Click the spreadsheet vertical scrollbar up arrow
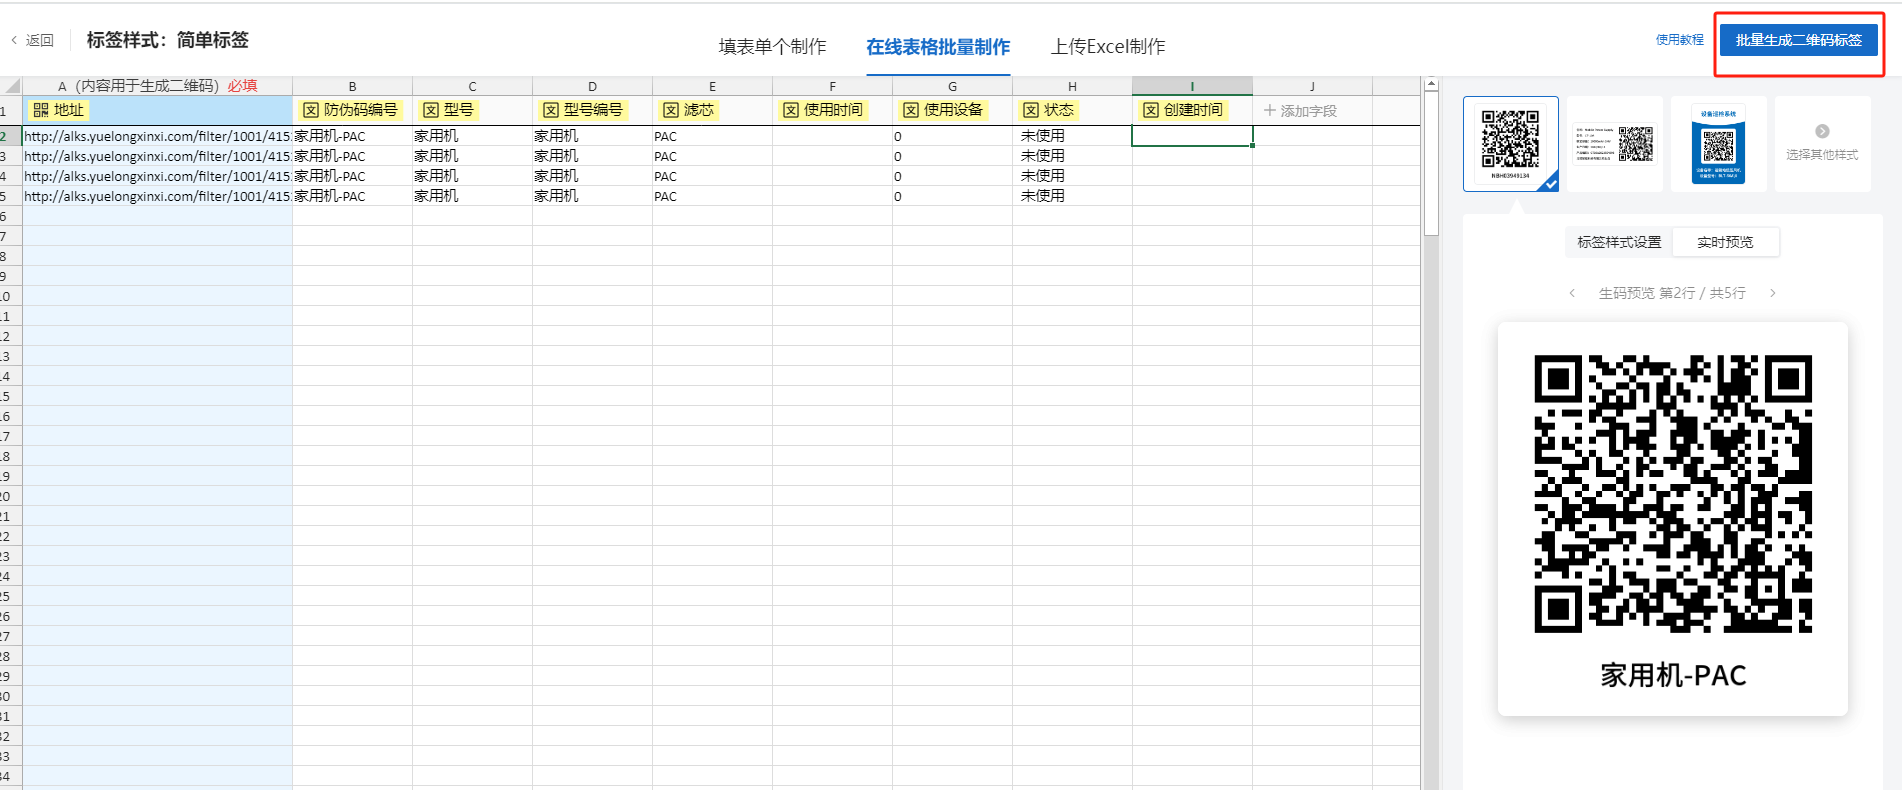Viewport: 1902px width, 790px height. click(1431, 85)
